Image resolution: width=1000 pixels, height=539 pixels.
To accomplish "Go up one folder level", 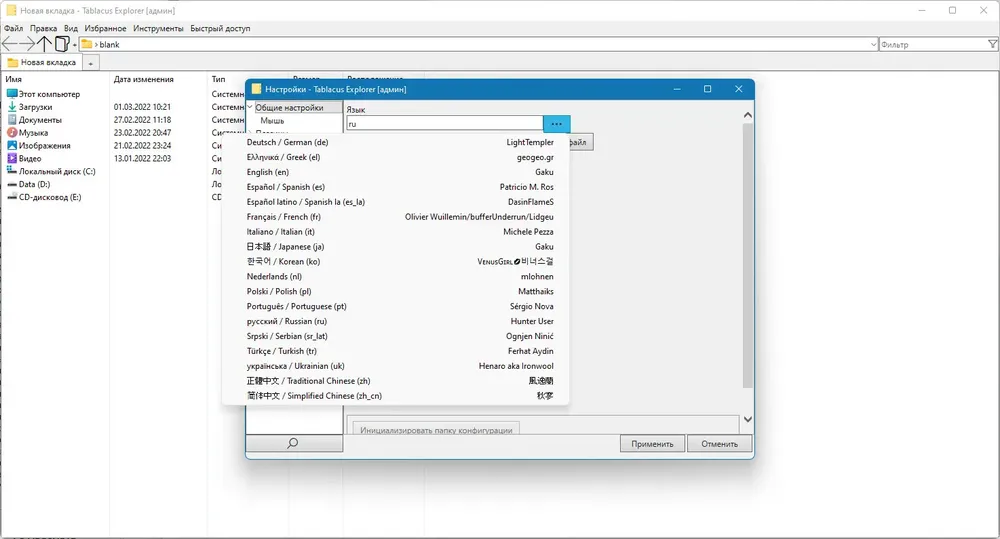I will coord(44,44).
